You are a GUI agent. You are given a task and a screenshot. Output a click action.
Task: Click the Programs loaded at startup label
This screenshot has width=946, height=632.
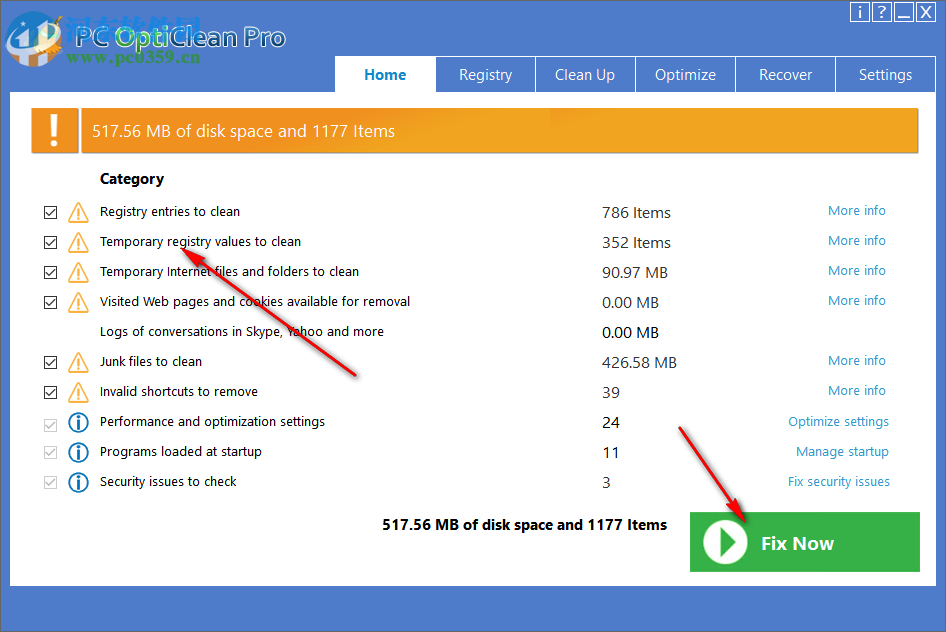point(180,452)
